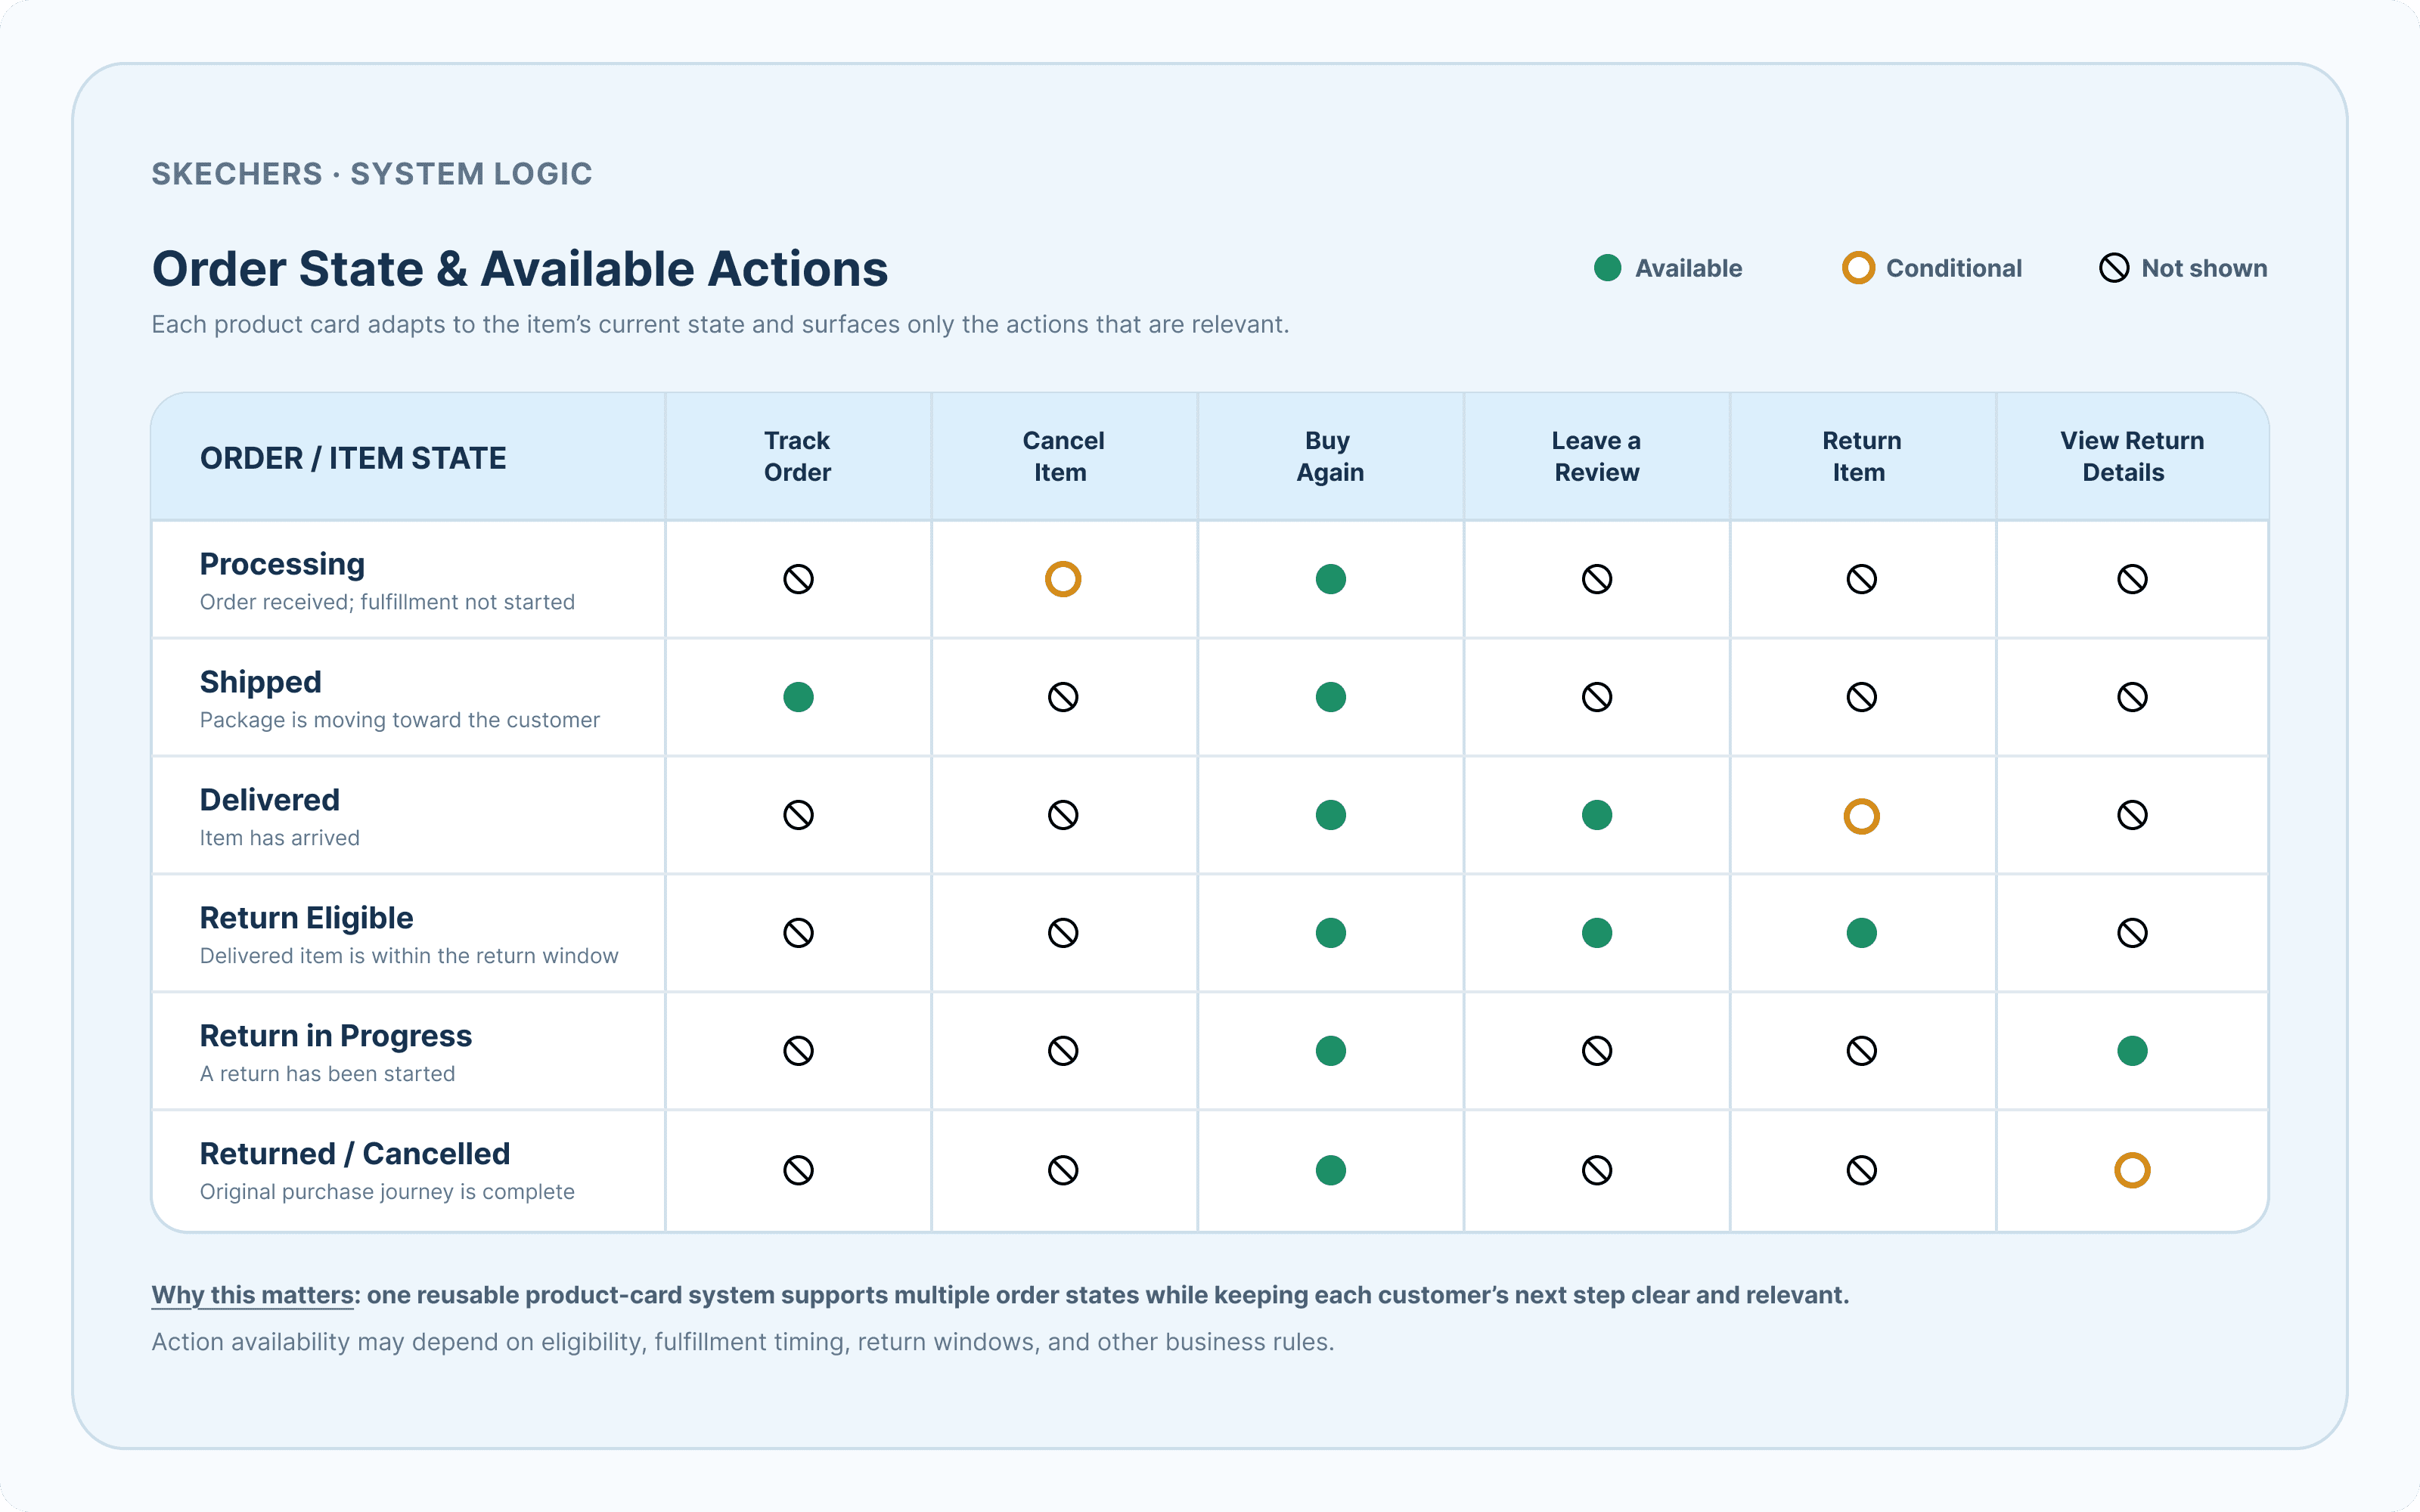Image resolution: width=2420 pixels, height=1512 pixels.
Task: Click the Return Eligible row title
Action: [x=306, y=918]
